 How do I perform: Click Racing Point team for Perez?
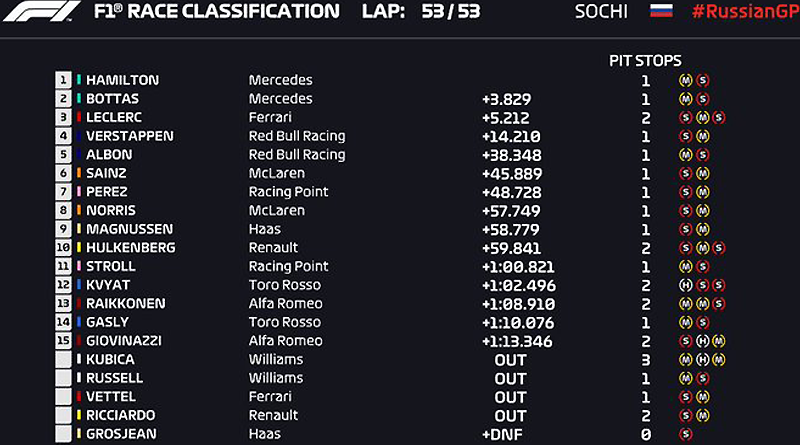pos(288,192)
